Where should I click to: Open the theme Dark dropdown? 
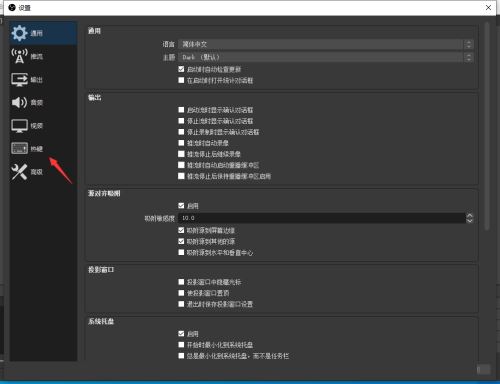point(326,57)
